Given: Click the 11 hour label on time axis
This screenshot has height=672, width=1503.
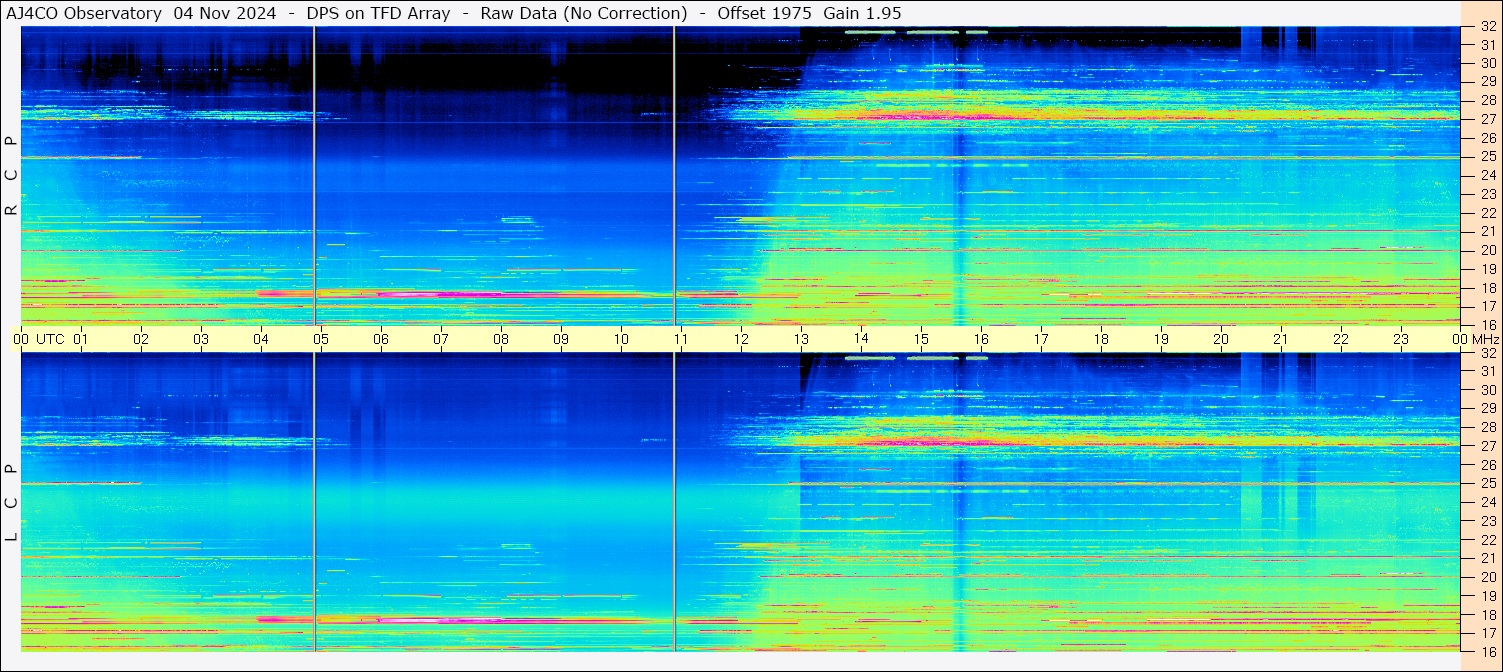Looking at the screenshot, I should click(x=680, y=339).
